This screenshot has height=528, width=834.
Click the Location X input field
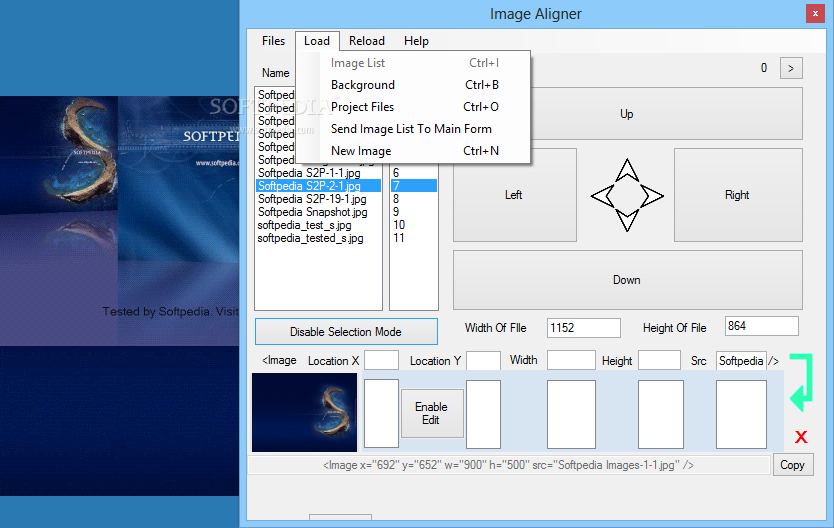point(381,360)
